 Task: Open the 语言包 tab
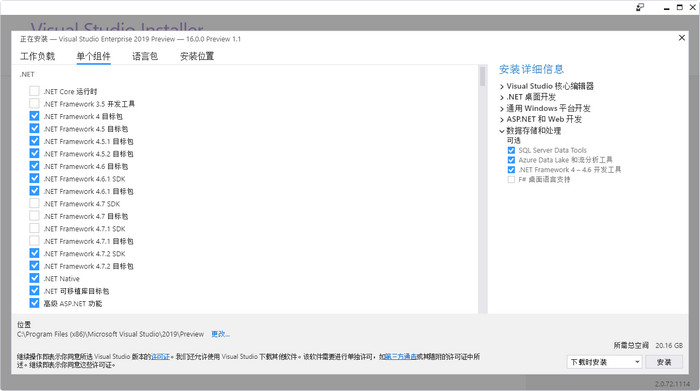(145, 56)
